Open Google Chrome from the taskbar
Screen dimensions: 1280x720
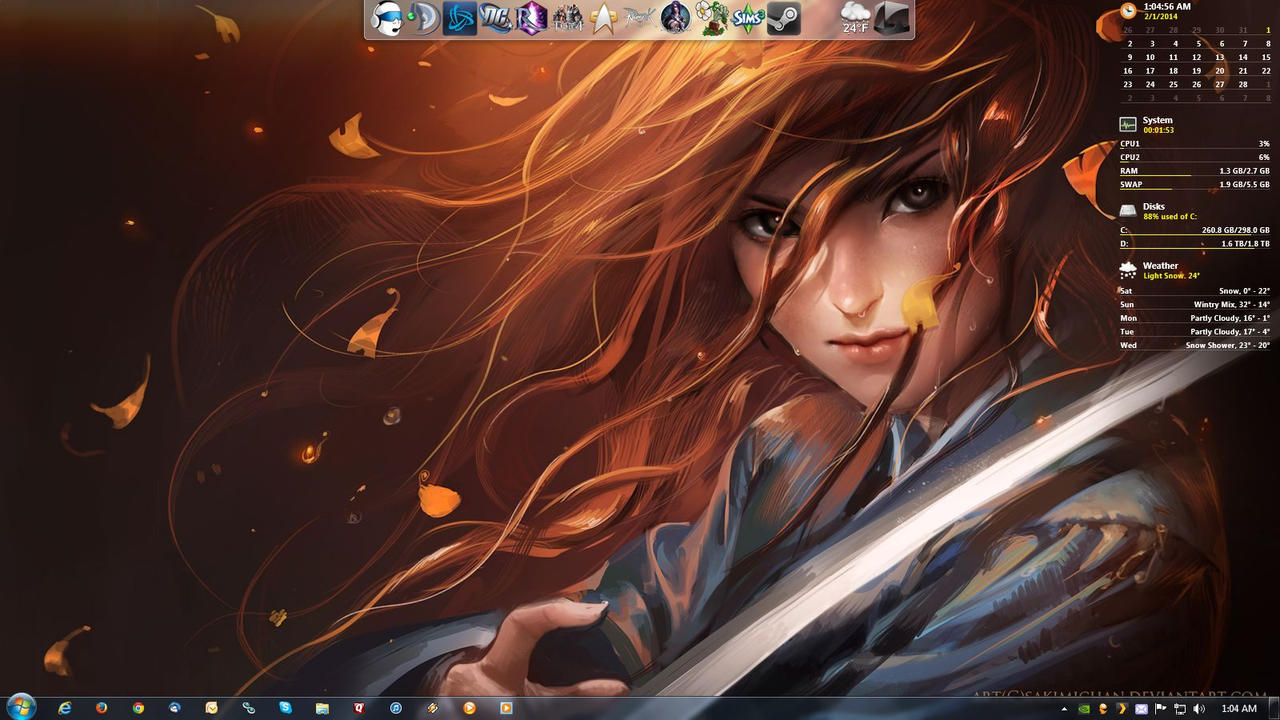[138, 708]
